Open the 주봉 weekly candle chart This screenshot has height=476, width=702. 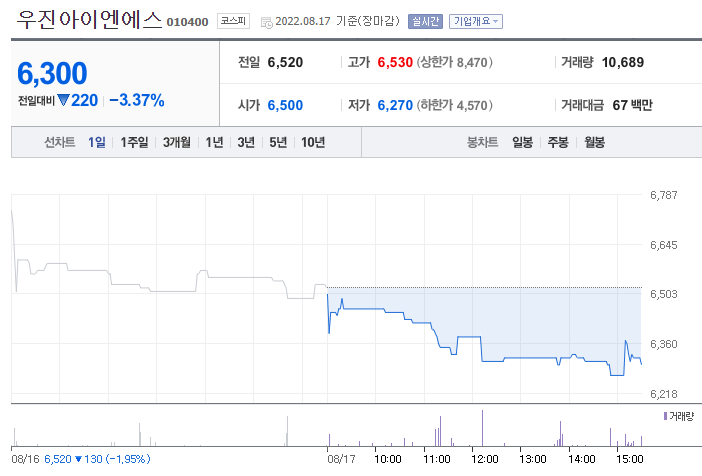pos(558,142)
